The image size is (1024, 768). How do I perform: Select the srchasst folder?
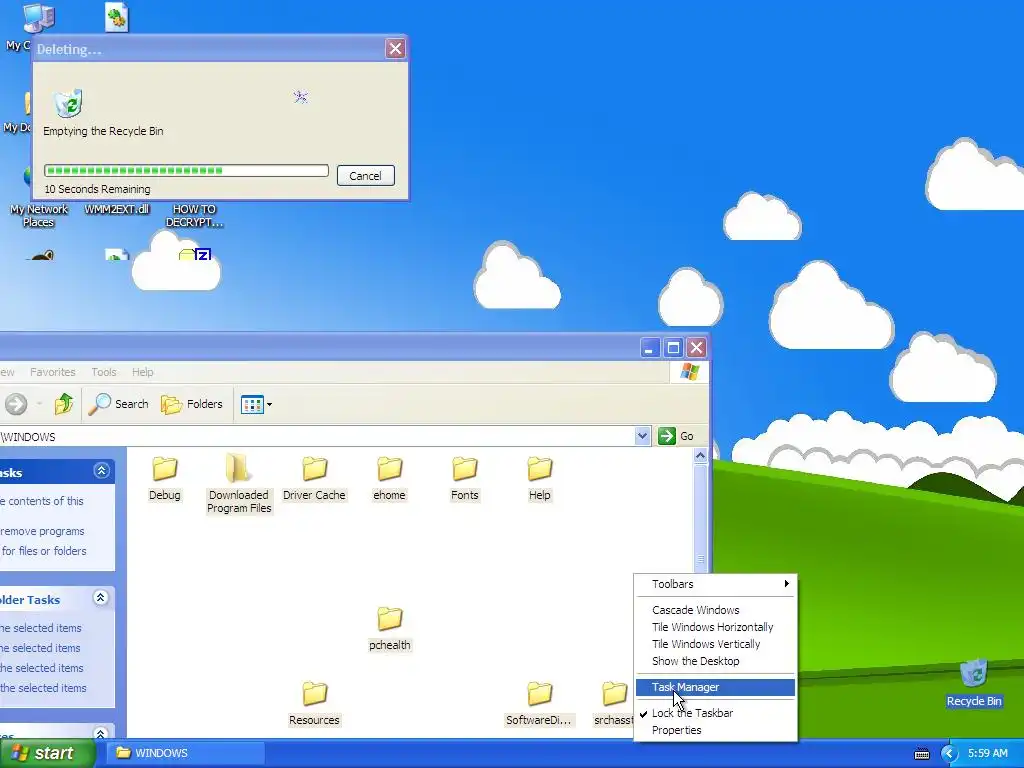(x=614, y=705)
